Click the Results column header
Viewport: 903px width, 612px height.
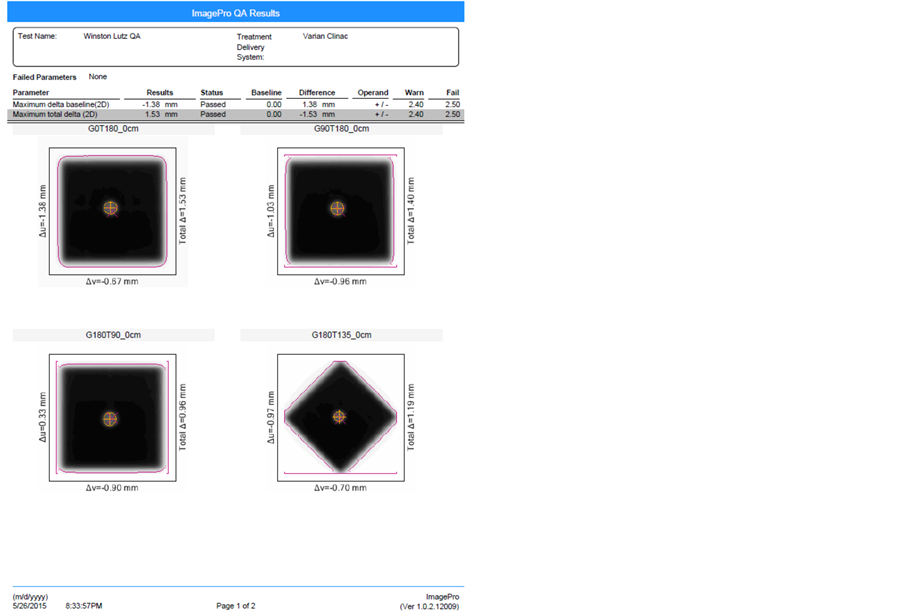160,93
